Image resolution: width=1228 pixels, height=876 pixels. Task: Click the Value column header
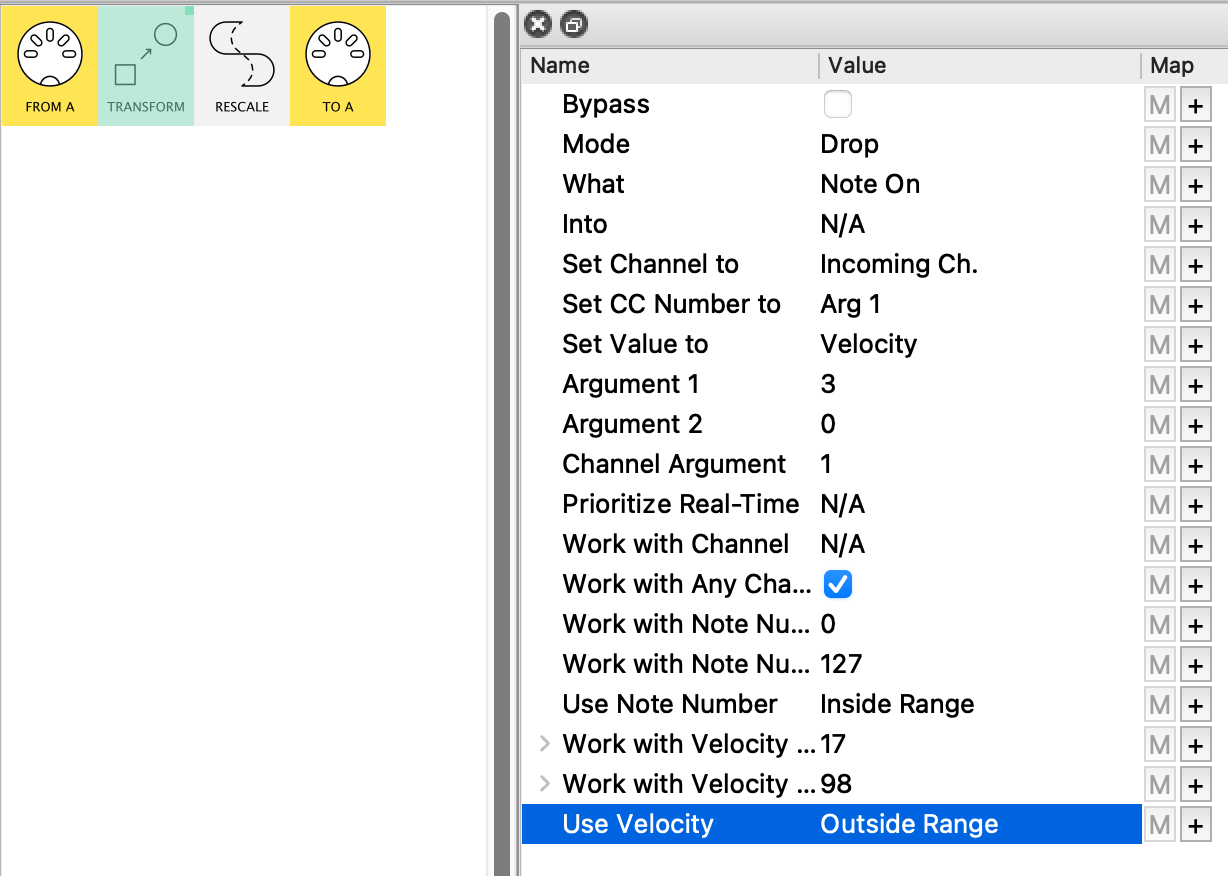[x=857, y=66]
